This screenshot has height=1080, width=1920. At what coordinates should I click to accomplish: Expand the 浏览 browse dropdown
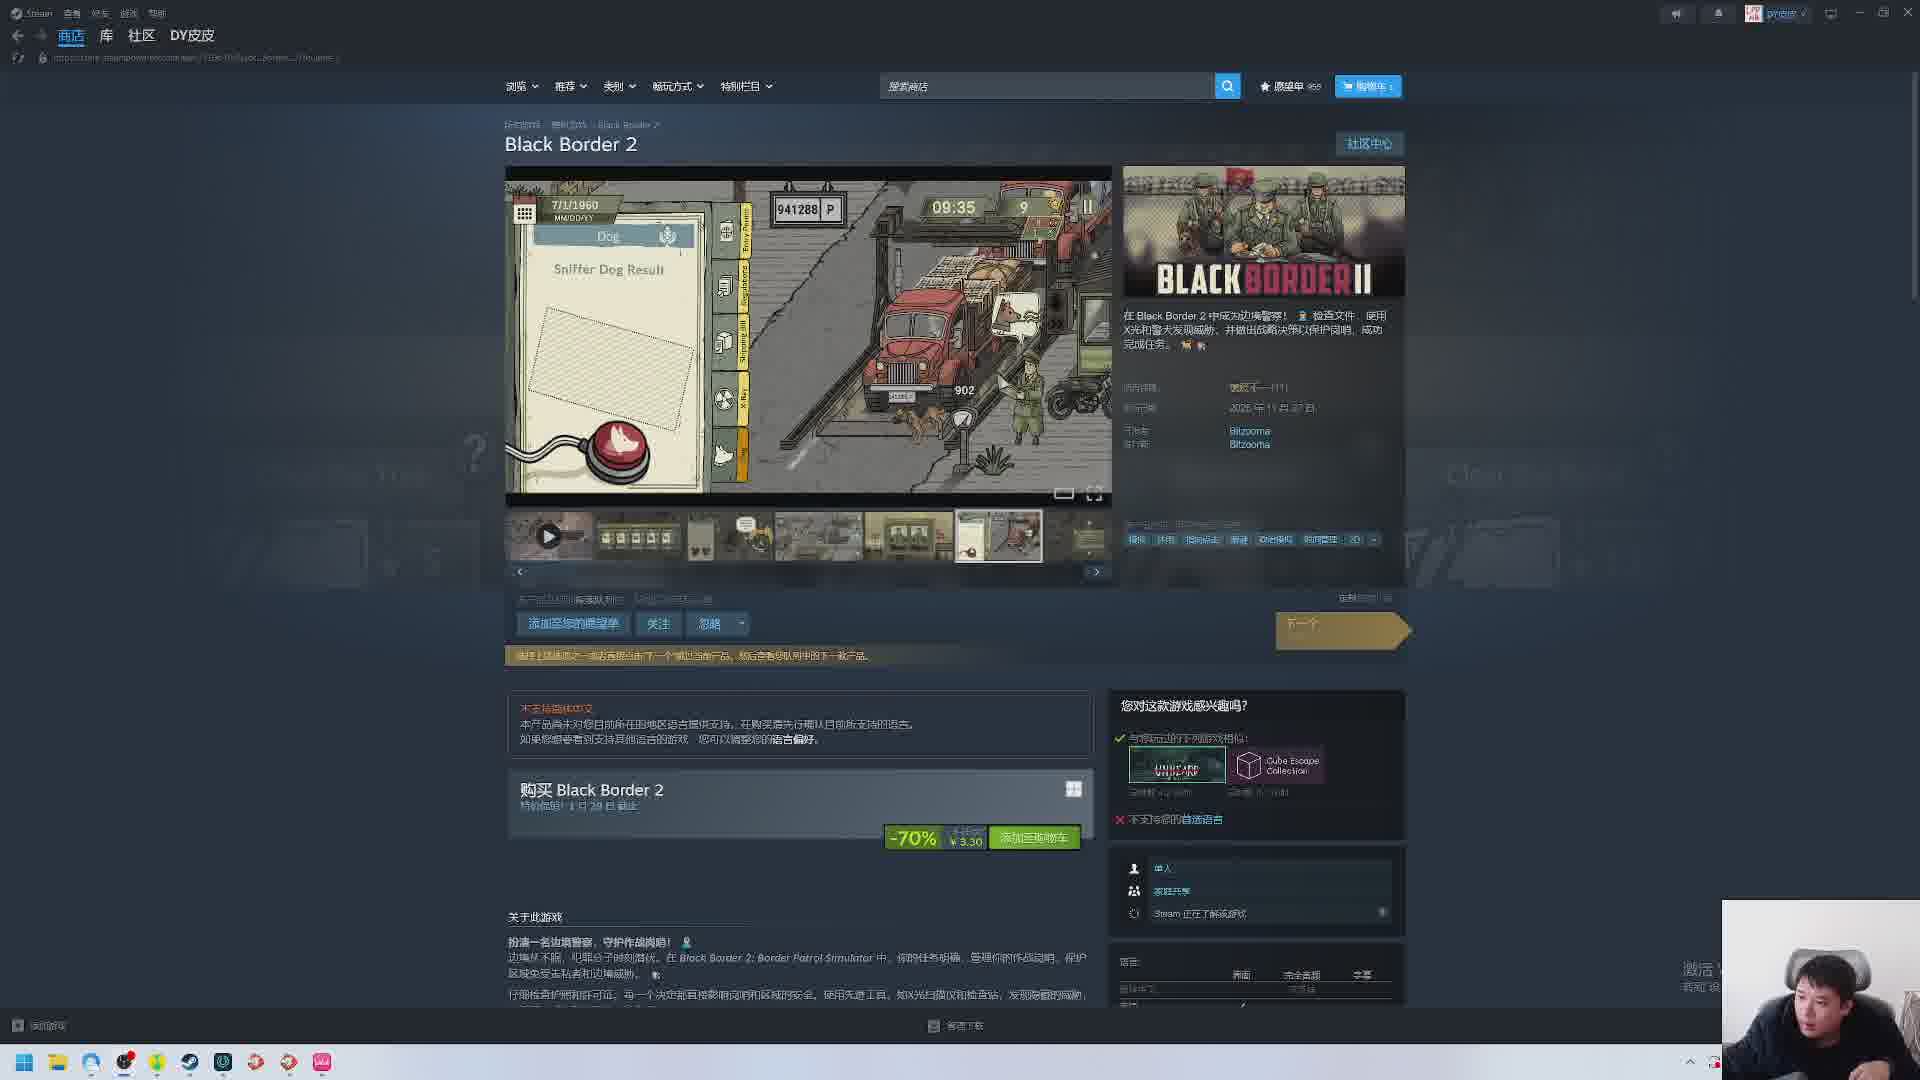(x=522, y=86)
